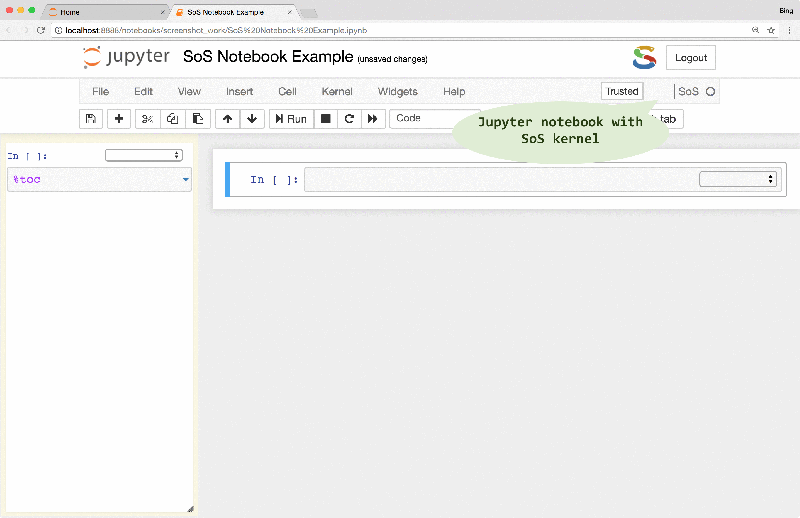This screenshot has height=518, width=800.
Task: Click the save and checkpoint icon
Action: click(x=91, y=119)
